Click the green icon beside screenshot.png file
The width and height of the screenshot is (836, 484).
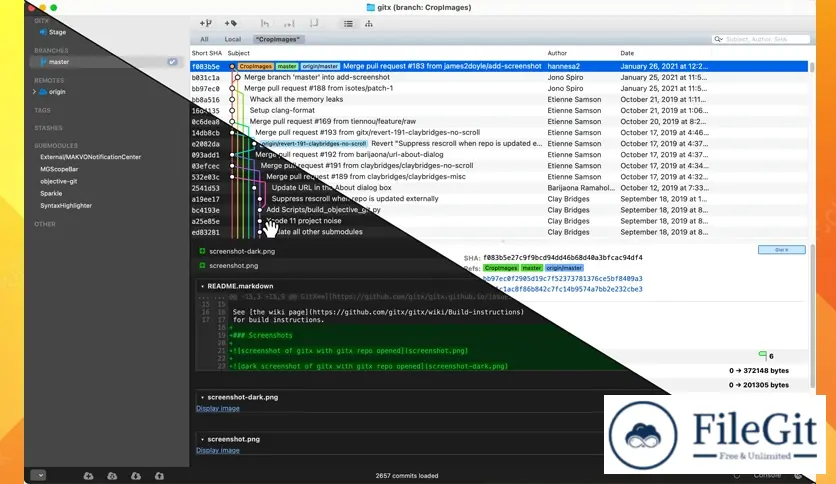[x=202, y=265]
